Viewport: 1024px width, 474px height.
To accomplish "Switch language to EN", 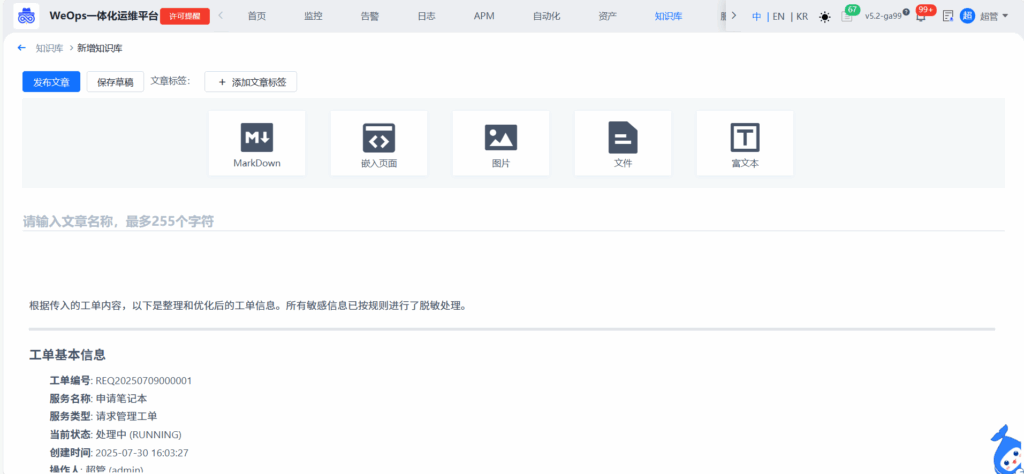I will tap(779, 16).
